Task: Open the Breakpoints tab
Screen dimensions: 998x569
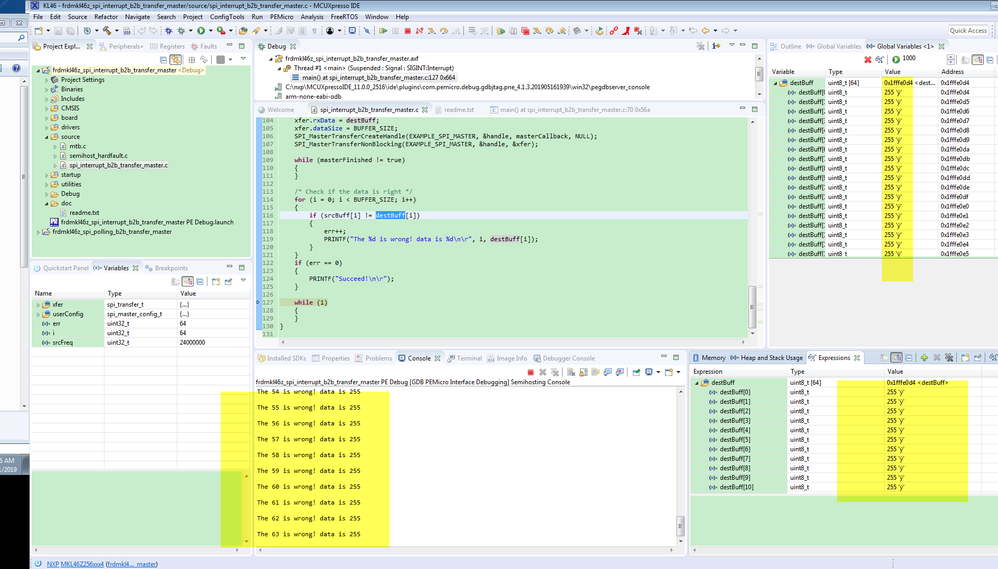Action: point(170,268)
